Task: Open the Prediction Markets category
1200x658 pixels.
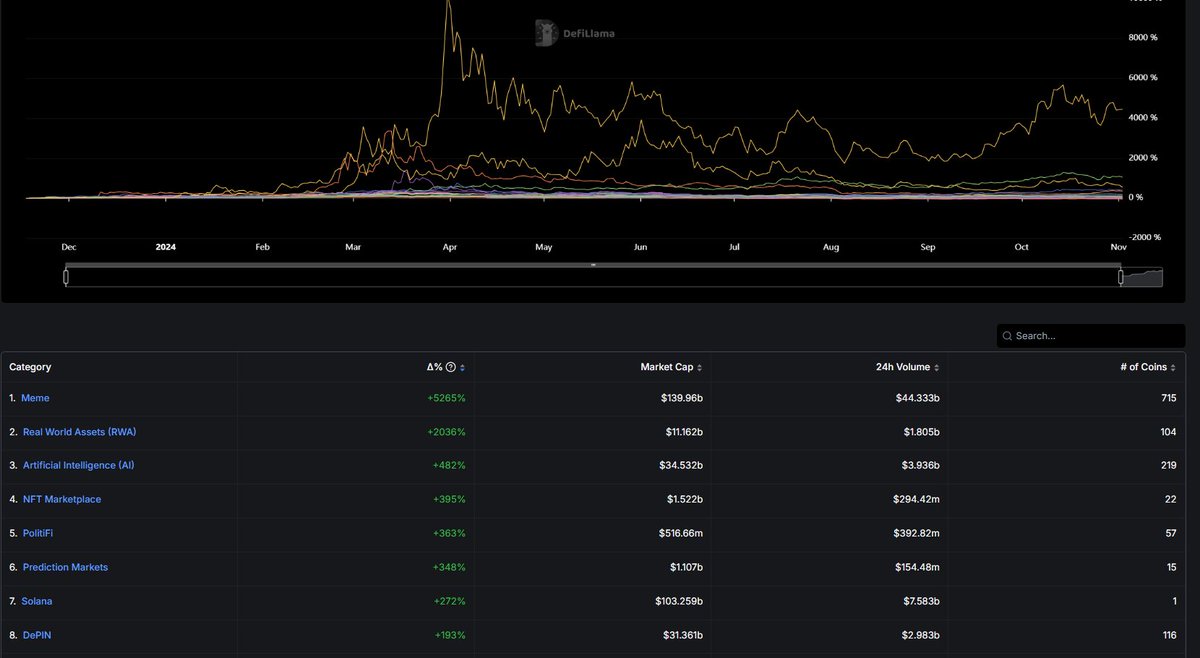Action: (x=65, y=567)
